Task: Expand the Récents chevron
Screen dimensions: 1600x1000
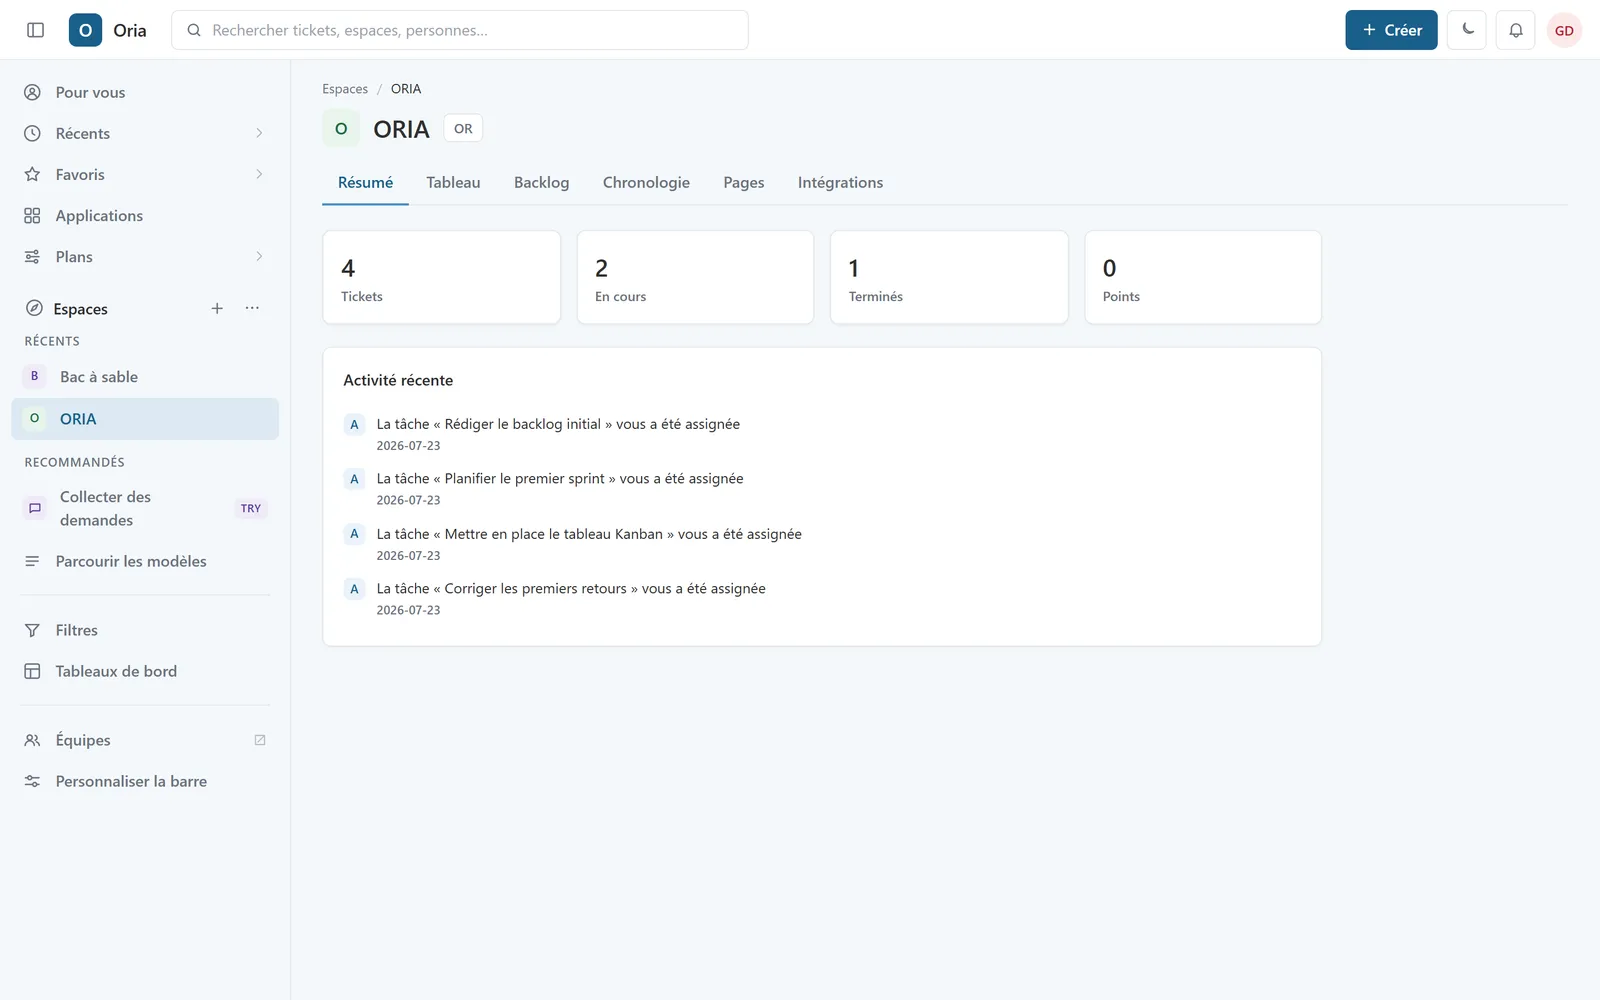Action: [259, 133]
